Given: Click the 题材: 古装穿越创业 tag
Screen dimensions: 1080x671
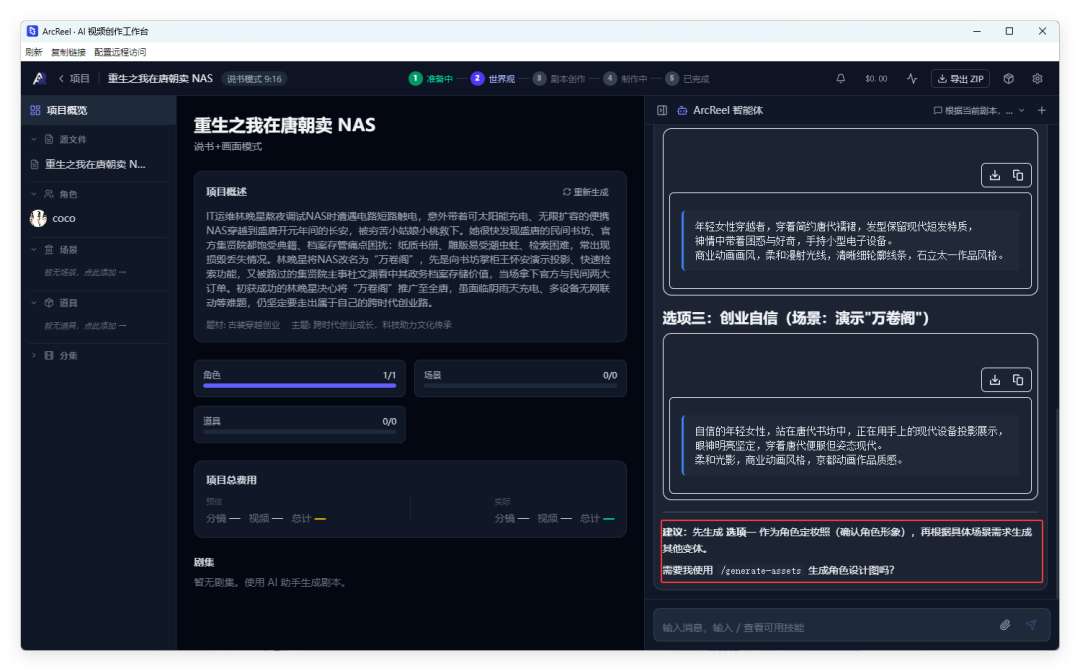Looking at the screenshot, I should click(242, 324).
